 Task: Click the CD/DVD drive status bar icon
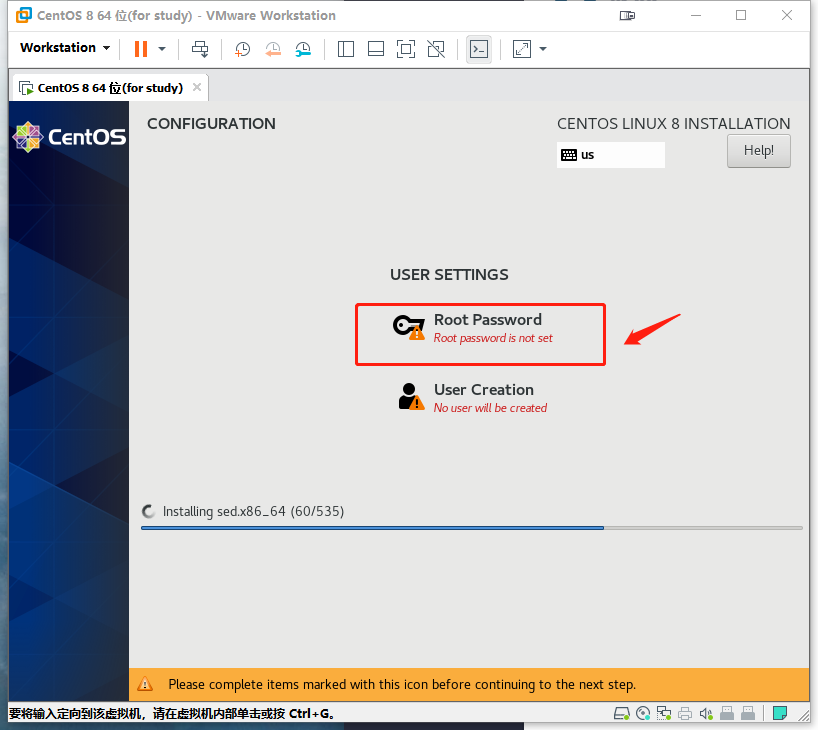tap(643, 713)
